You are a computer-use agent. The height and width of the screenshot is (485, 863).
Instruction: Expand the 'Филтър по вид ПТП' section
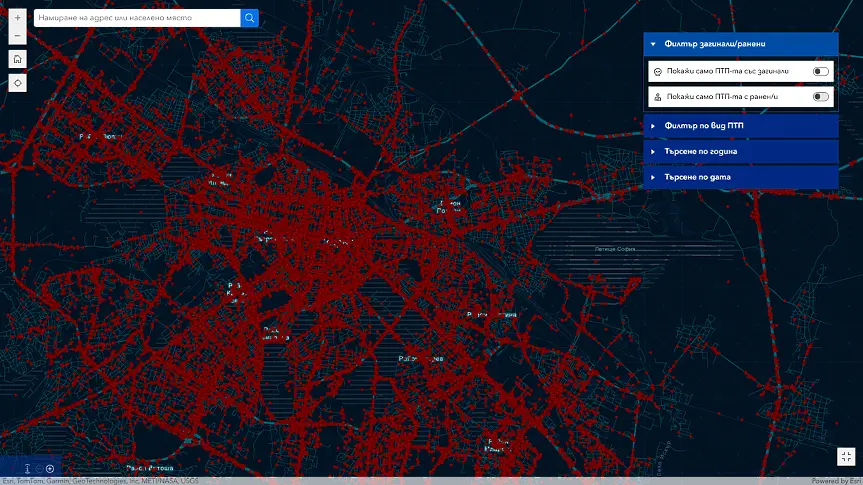pyautogui.click(x=740, y=126)
